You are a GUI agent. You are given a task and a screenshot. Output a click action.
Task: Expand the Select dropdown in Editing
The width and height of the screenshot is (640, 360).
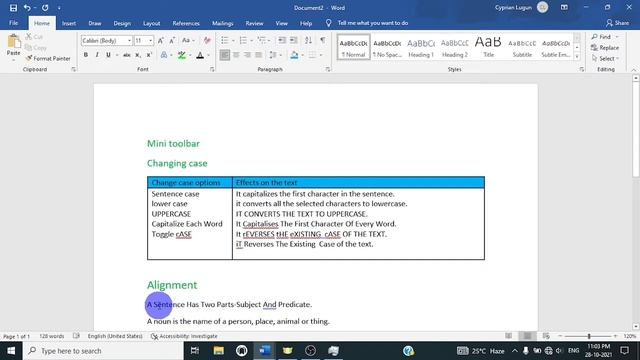point(605,59)
